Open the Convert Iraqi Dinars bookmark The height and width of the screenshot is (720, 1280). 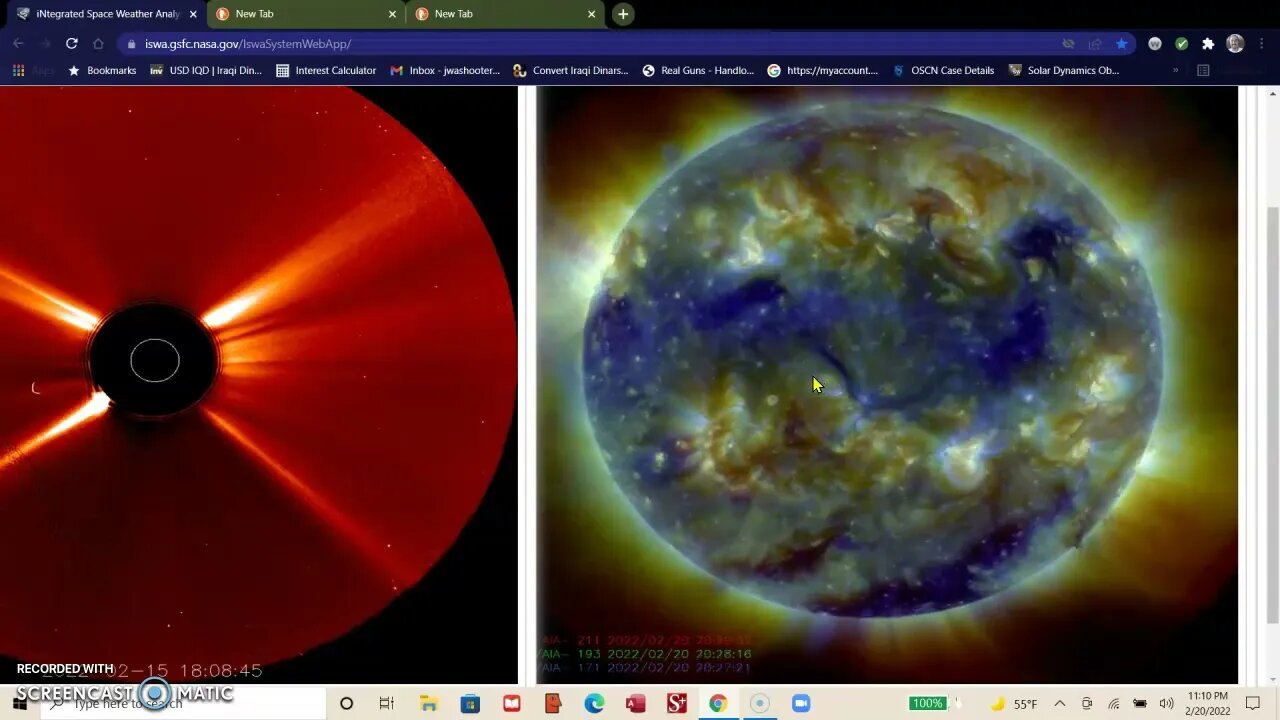coord(571,70)
